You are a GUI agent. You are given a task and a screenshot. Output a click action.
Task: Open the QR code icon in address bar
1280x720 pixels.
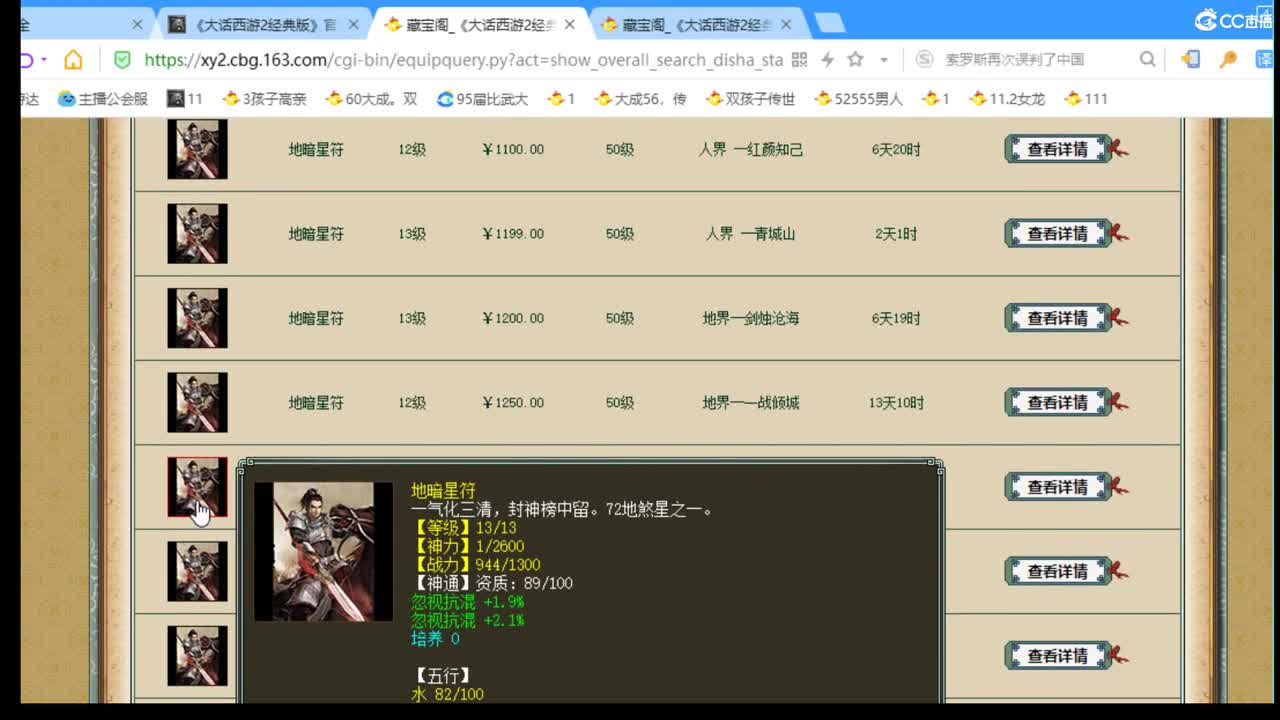pos(799,60)
